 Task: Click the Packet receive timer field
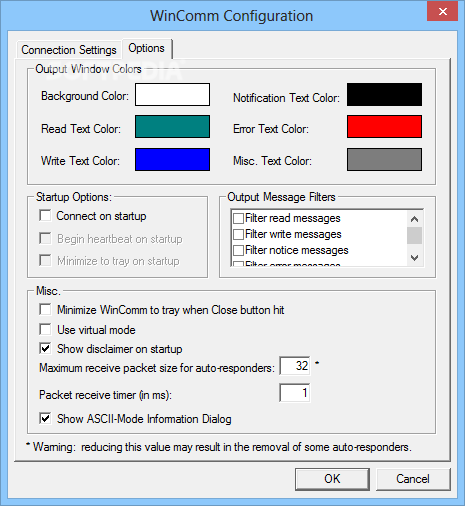pos(295,393)
